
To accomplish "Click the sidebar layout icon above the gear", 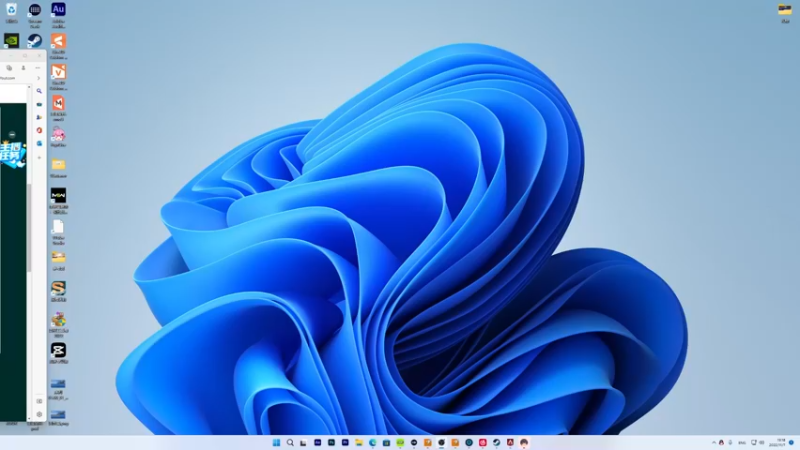I will (x=39, y=401).
